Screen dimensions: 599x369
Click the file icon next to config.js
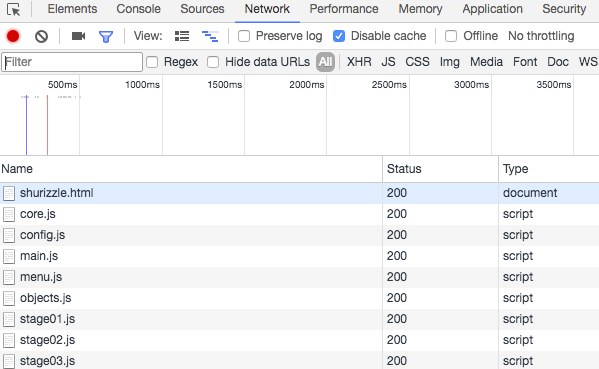[x=9, y=235]
